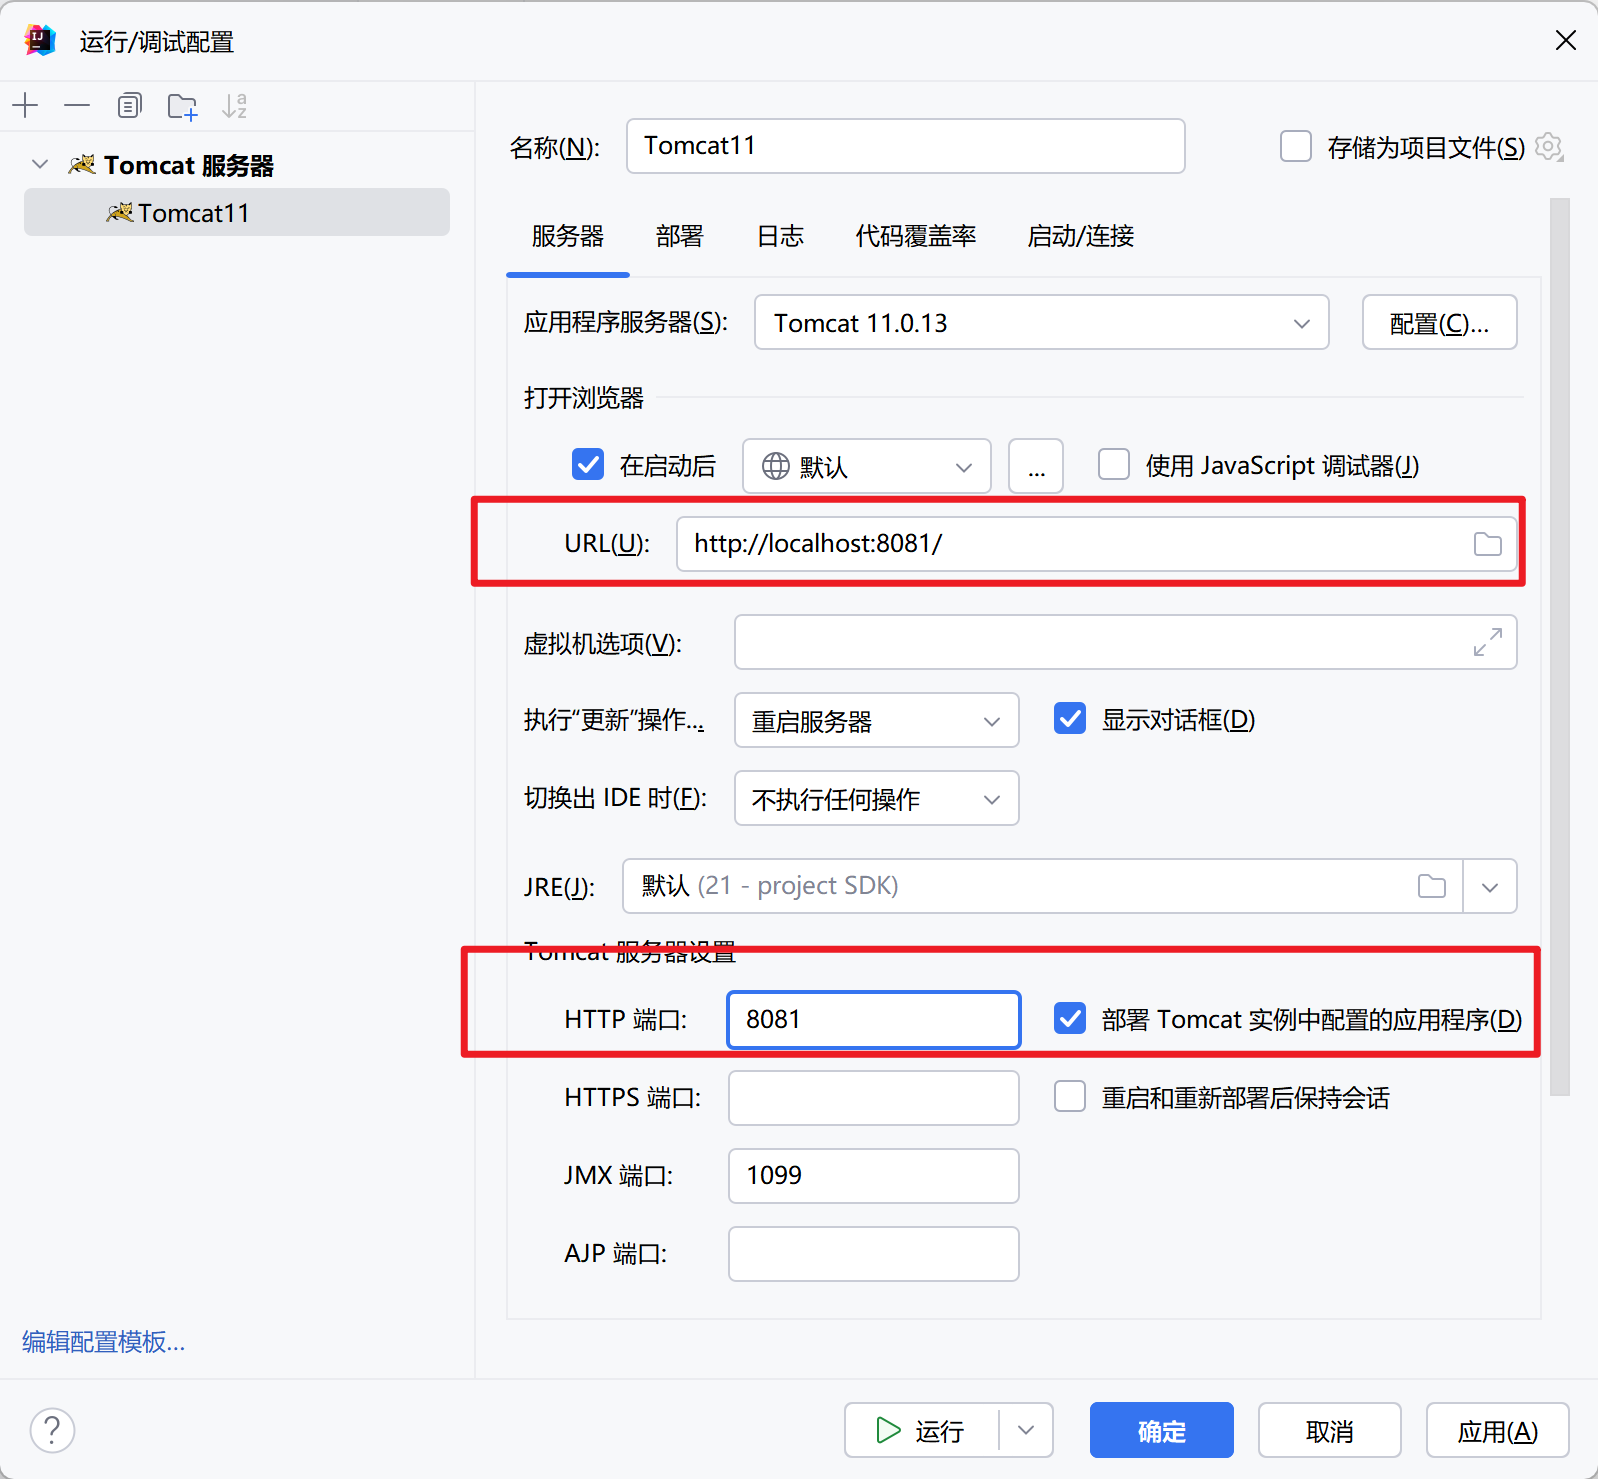Uncheck the 在启动后 checkbox

click(x=588, y=464)
